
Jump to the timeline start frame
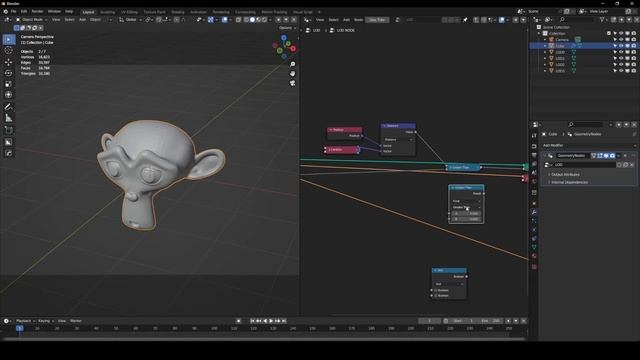click(x=252, y=321)
